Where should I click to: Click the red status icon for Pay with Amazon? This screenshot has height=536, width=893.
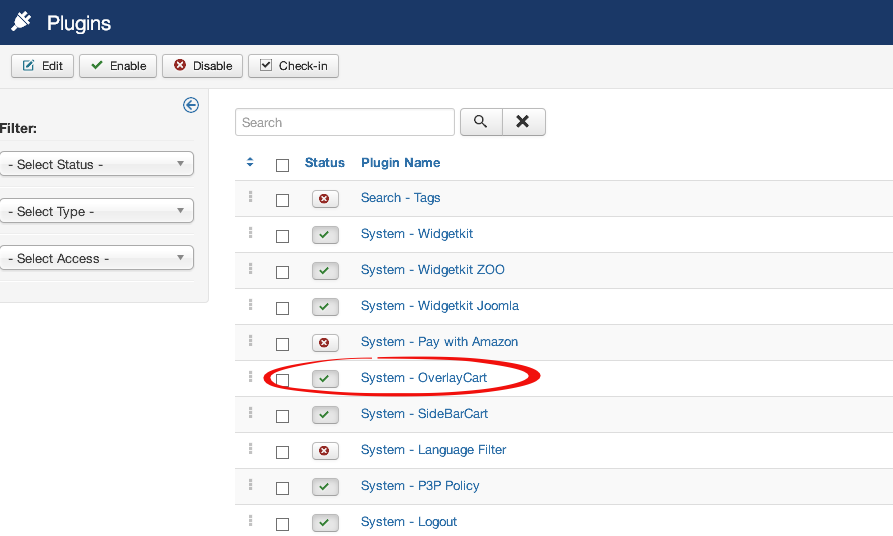(324, 343)
